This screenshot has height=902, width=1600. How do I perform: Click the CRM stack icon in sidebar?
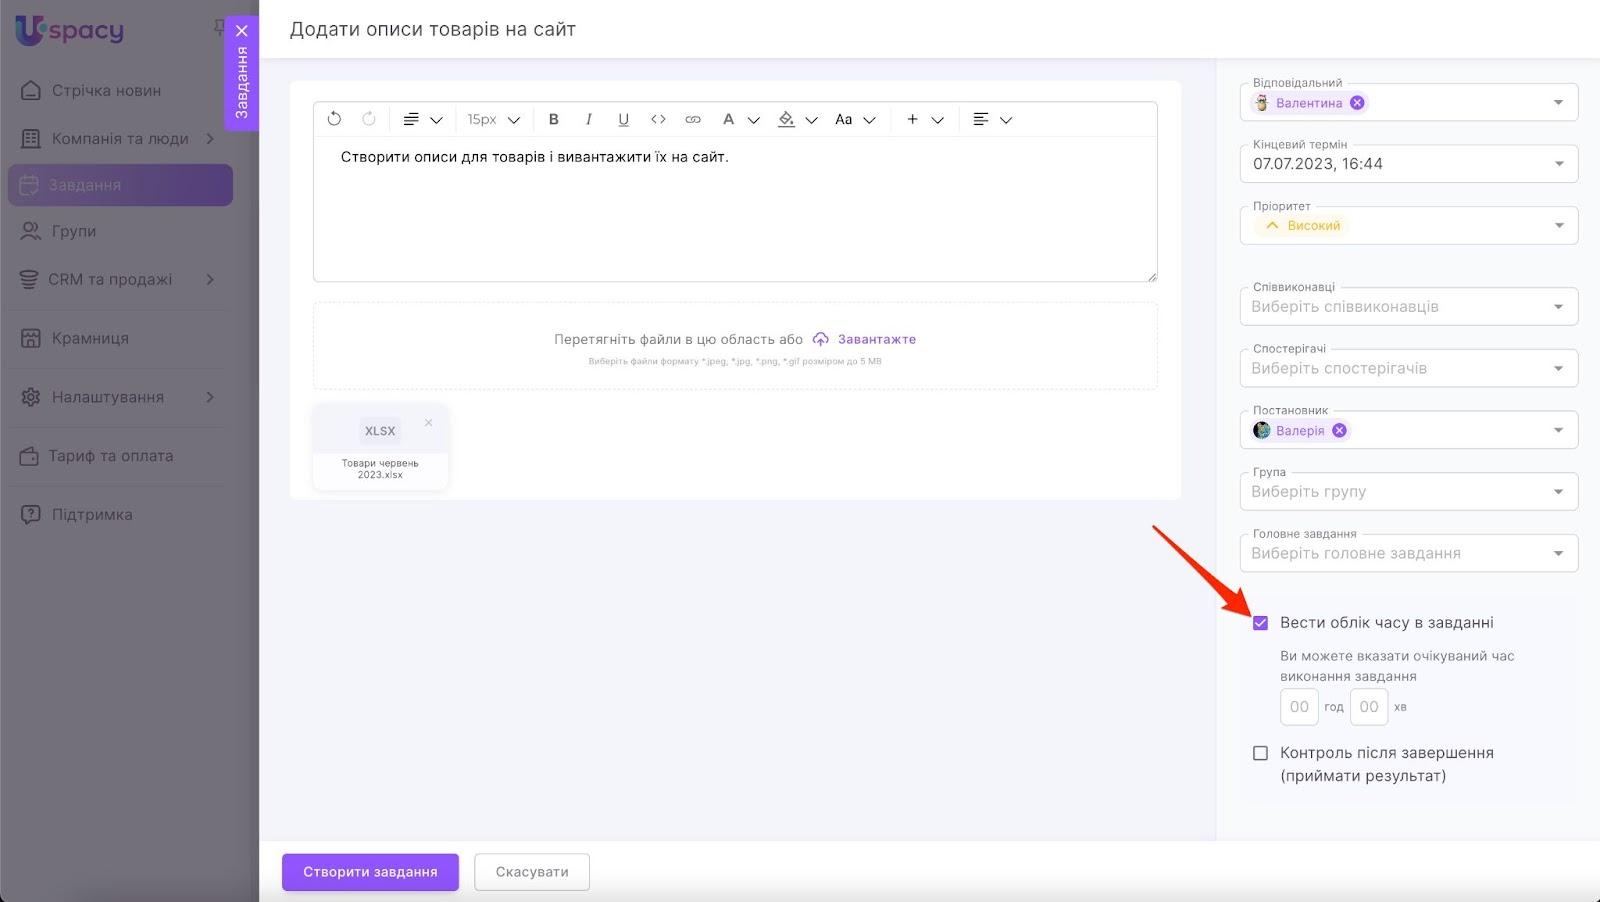(x=29, y=279)
